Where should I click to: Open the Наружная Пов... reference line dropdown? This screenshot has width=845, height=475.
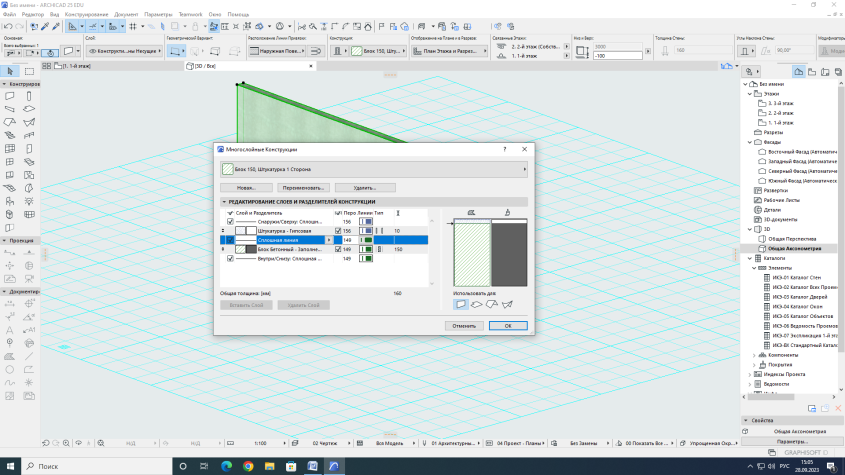(x=276, y=51)
